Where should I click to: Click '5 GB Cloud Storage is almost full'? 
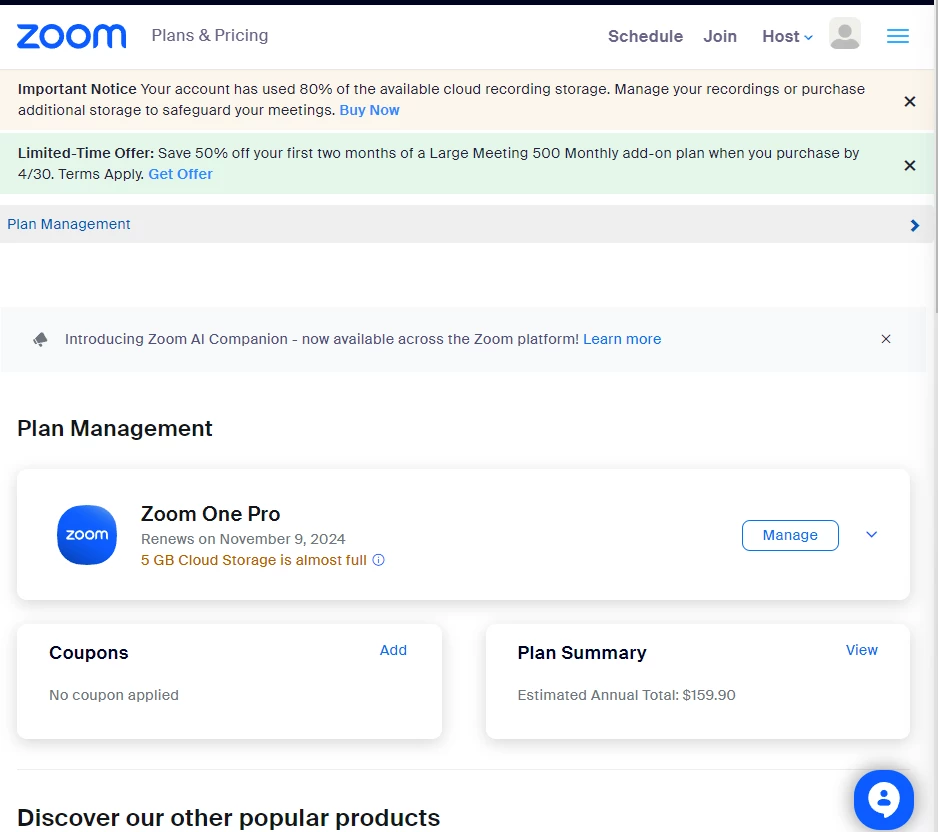254,560
